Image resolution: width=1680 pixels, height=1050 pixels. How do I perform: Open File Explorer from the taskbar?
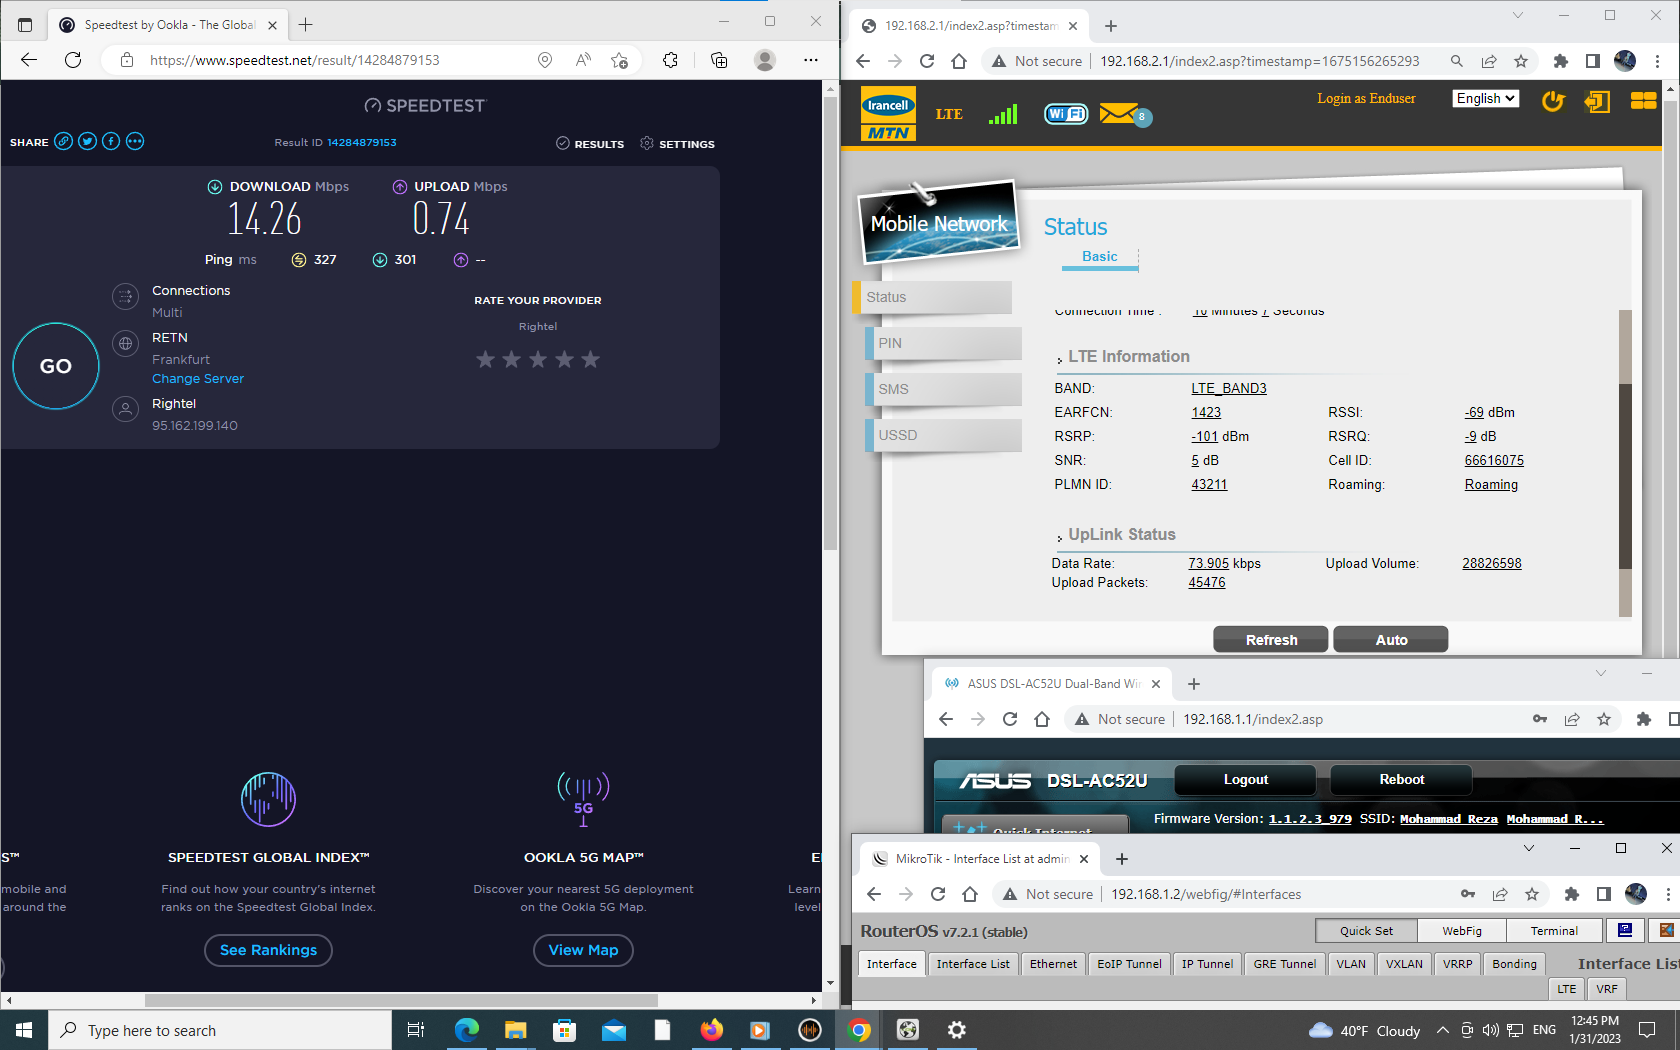(516, 1030)
